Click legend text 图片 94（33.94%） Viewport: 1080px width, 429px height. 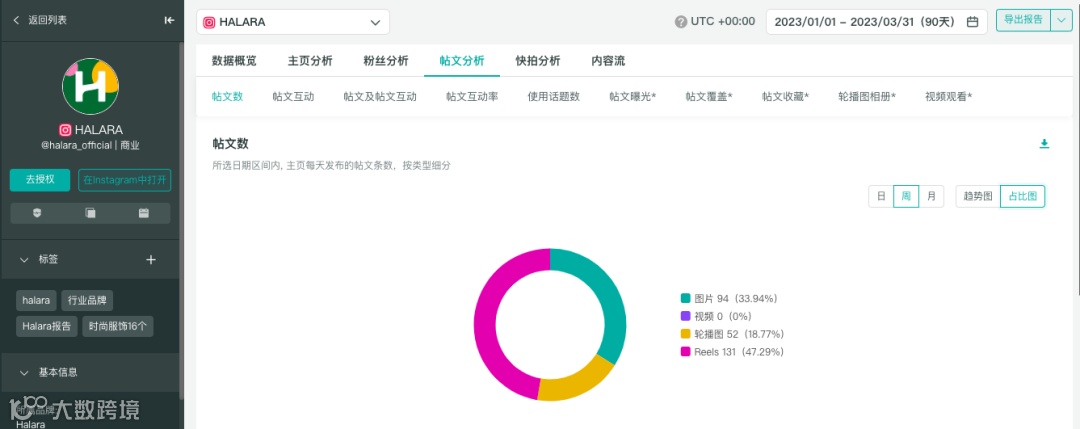(x=736, y=298)
